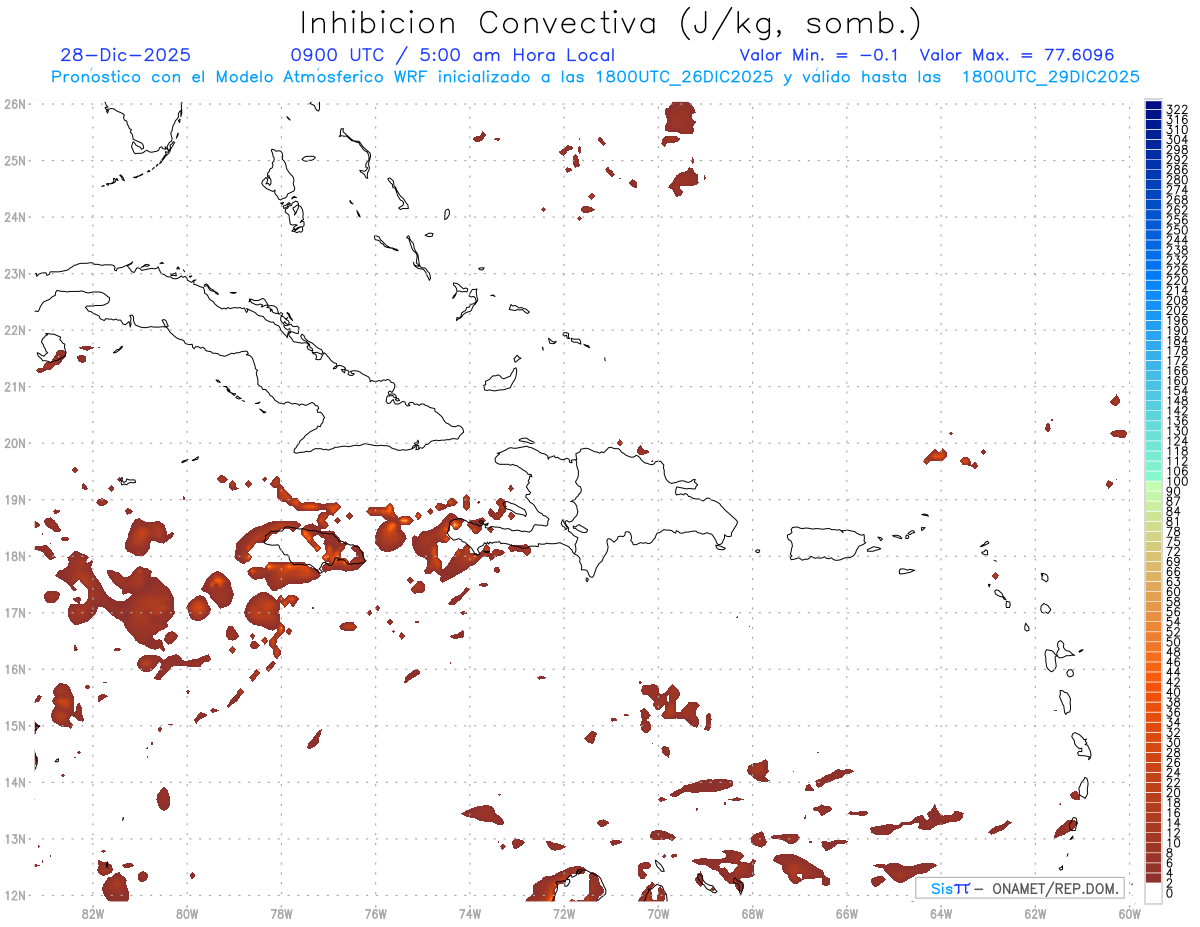Viewport: 1200px width, 927px height.
Task: Click the "23N" latitude label
Action: click(x=15, y=273)
